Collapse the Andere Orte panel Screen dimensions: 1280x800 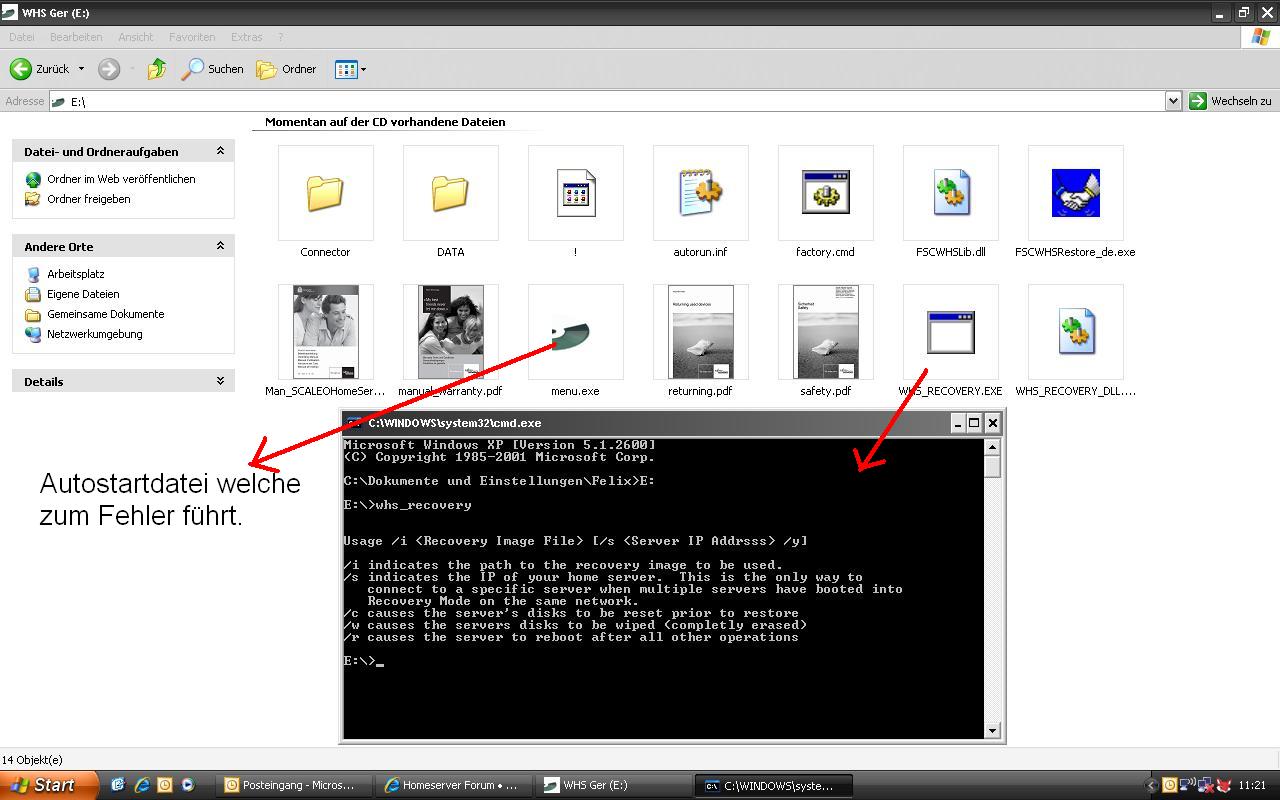(x=220, y=246)
